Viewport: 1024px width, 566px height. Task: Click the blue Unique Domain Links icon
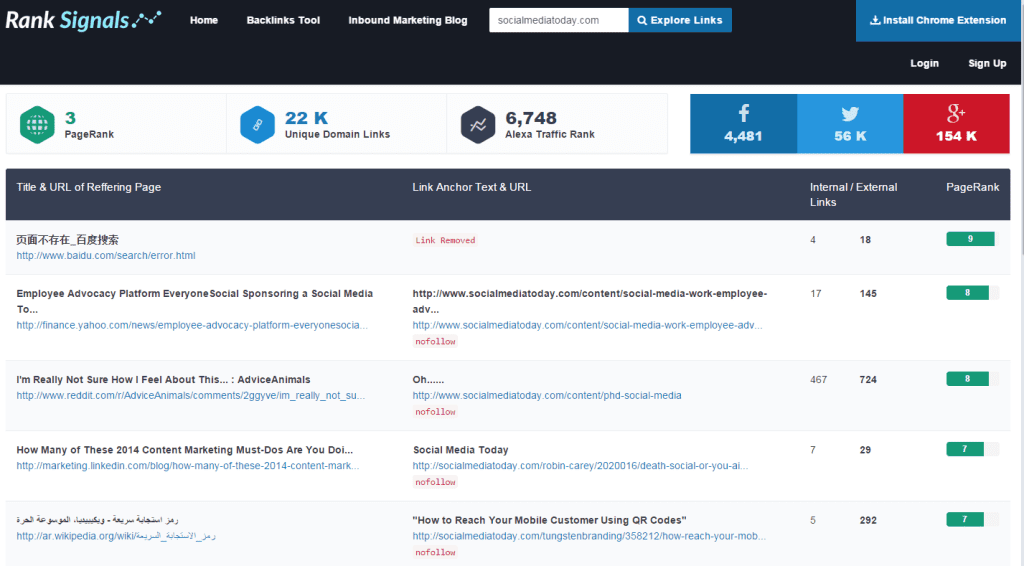pos(257,125)
